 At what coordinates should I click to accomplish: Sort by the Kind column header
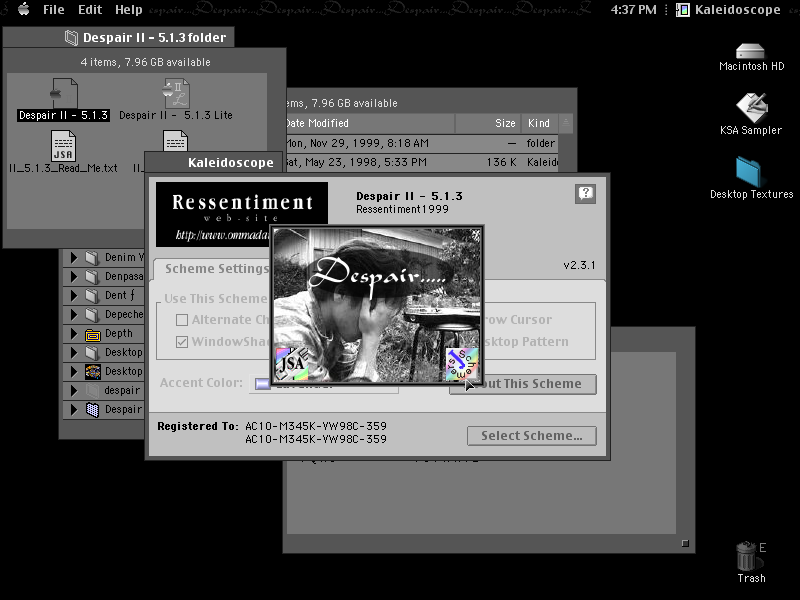[539, 123]
